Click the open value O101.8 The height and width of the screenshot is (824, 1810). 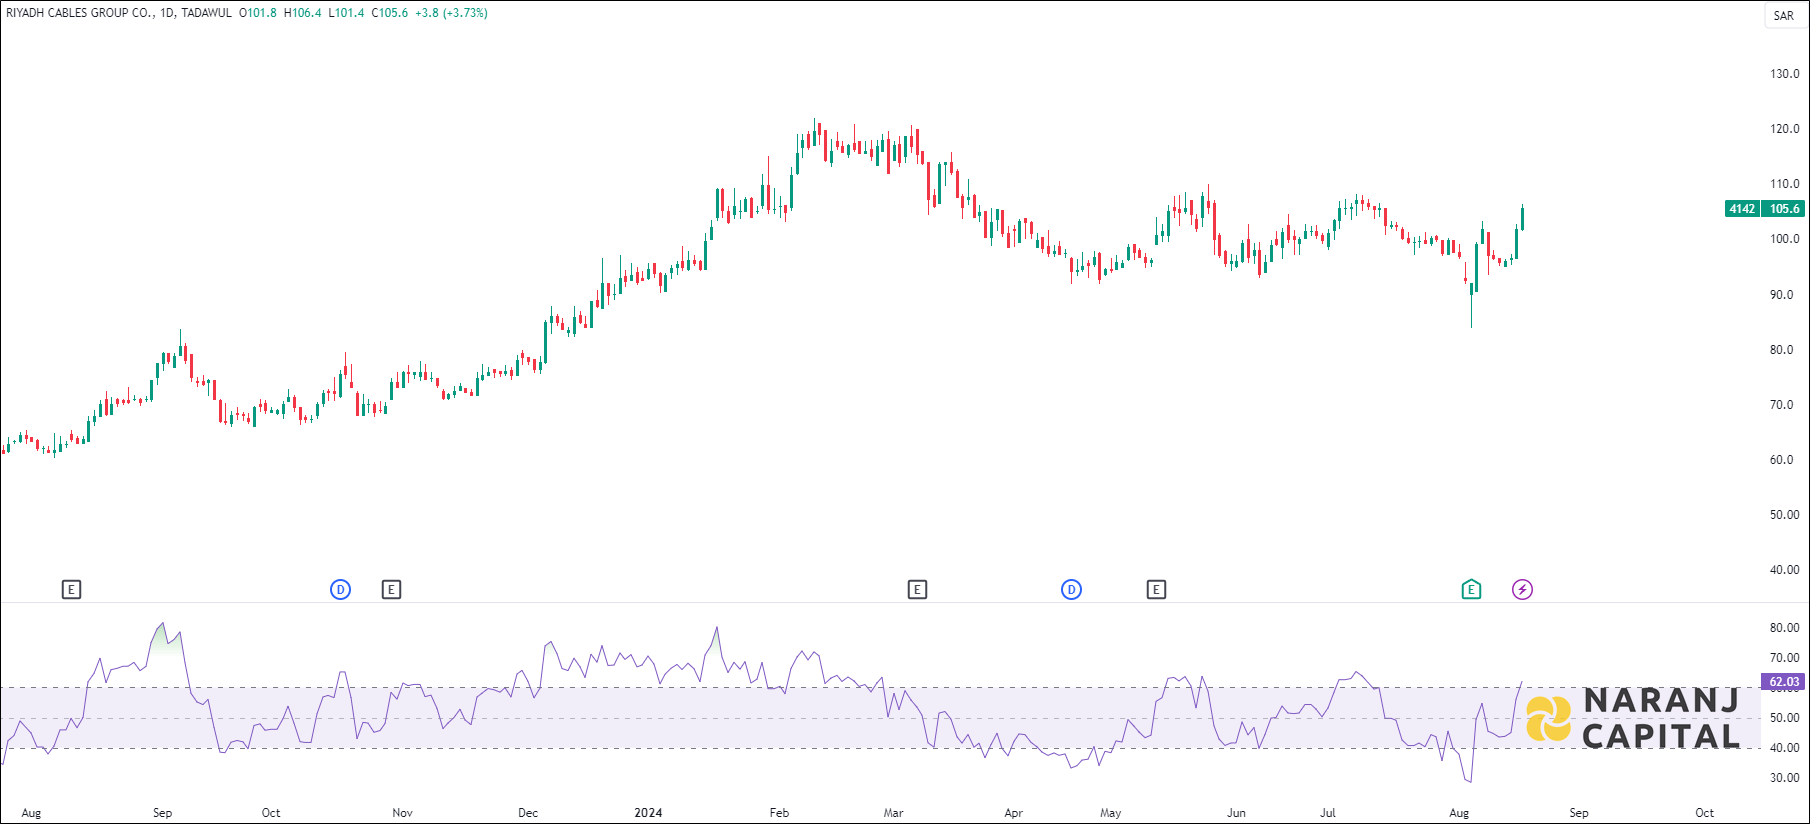tap(258, 13)
